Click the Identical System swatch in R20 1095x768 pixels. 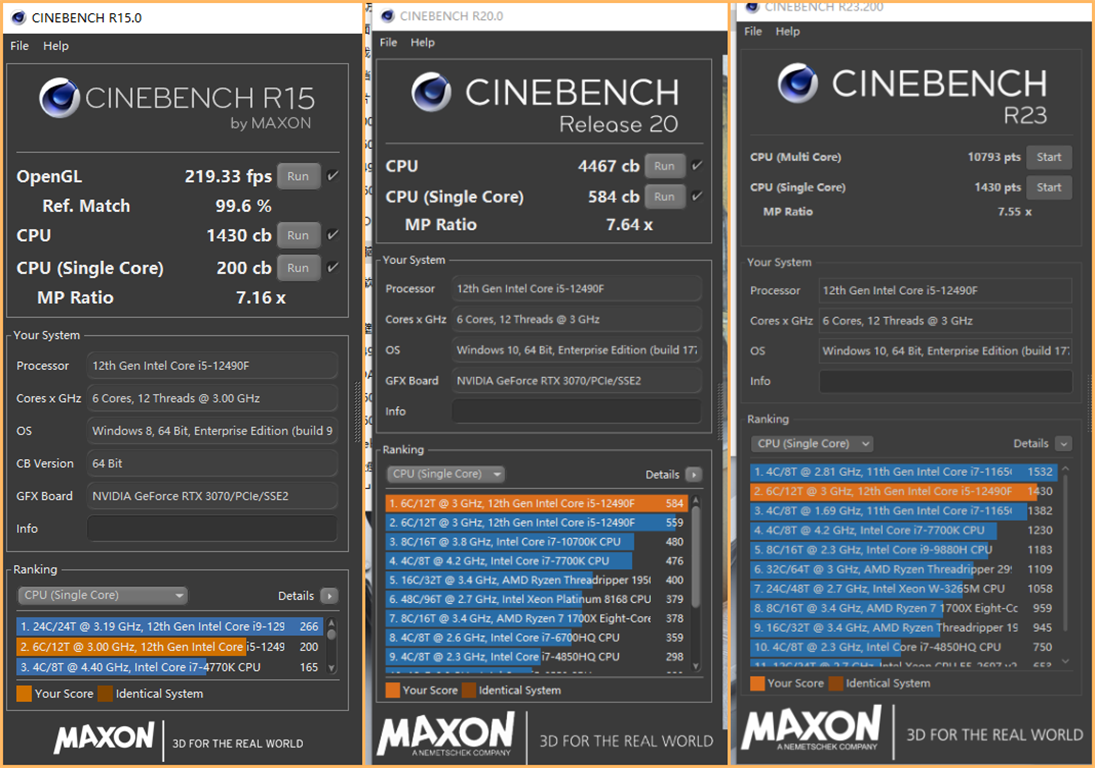pyautogui.click(x=469, y=691)
